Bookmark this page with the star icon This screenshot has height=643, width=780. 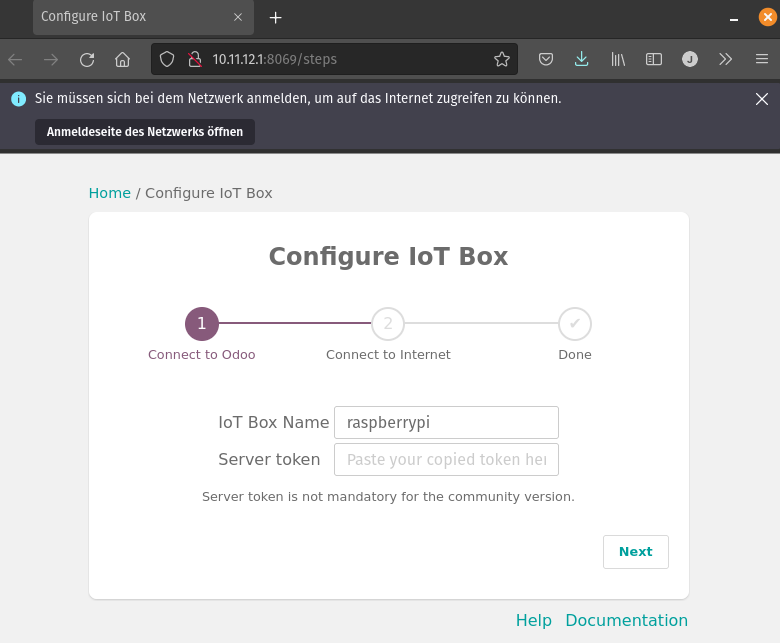pyautogui.click(x=502, y=59)
